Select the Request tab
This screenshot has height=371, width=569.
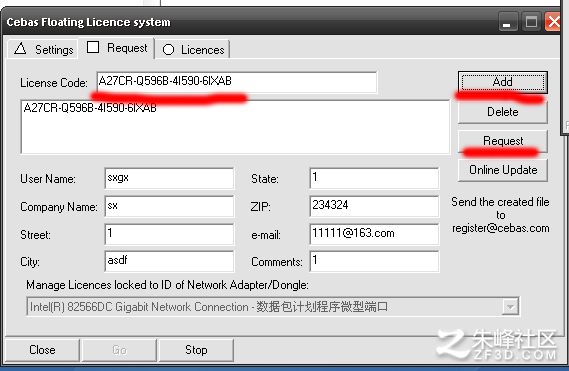point(117,48)
